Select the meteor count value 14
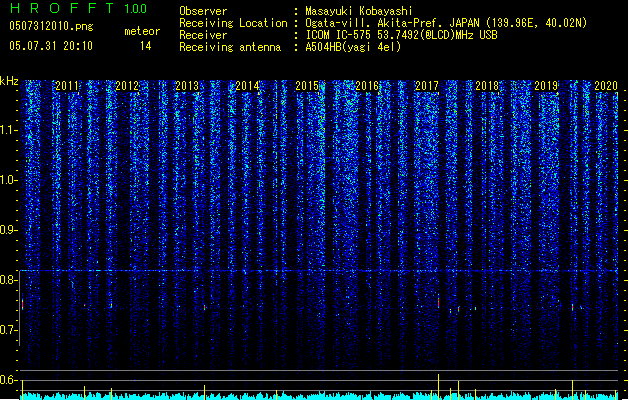Screen dimensions: 629x400 pyautogui.click(x=146, y=46)
